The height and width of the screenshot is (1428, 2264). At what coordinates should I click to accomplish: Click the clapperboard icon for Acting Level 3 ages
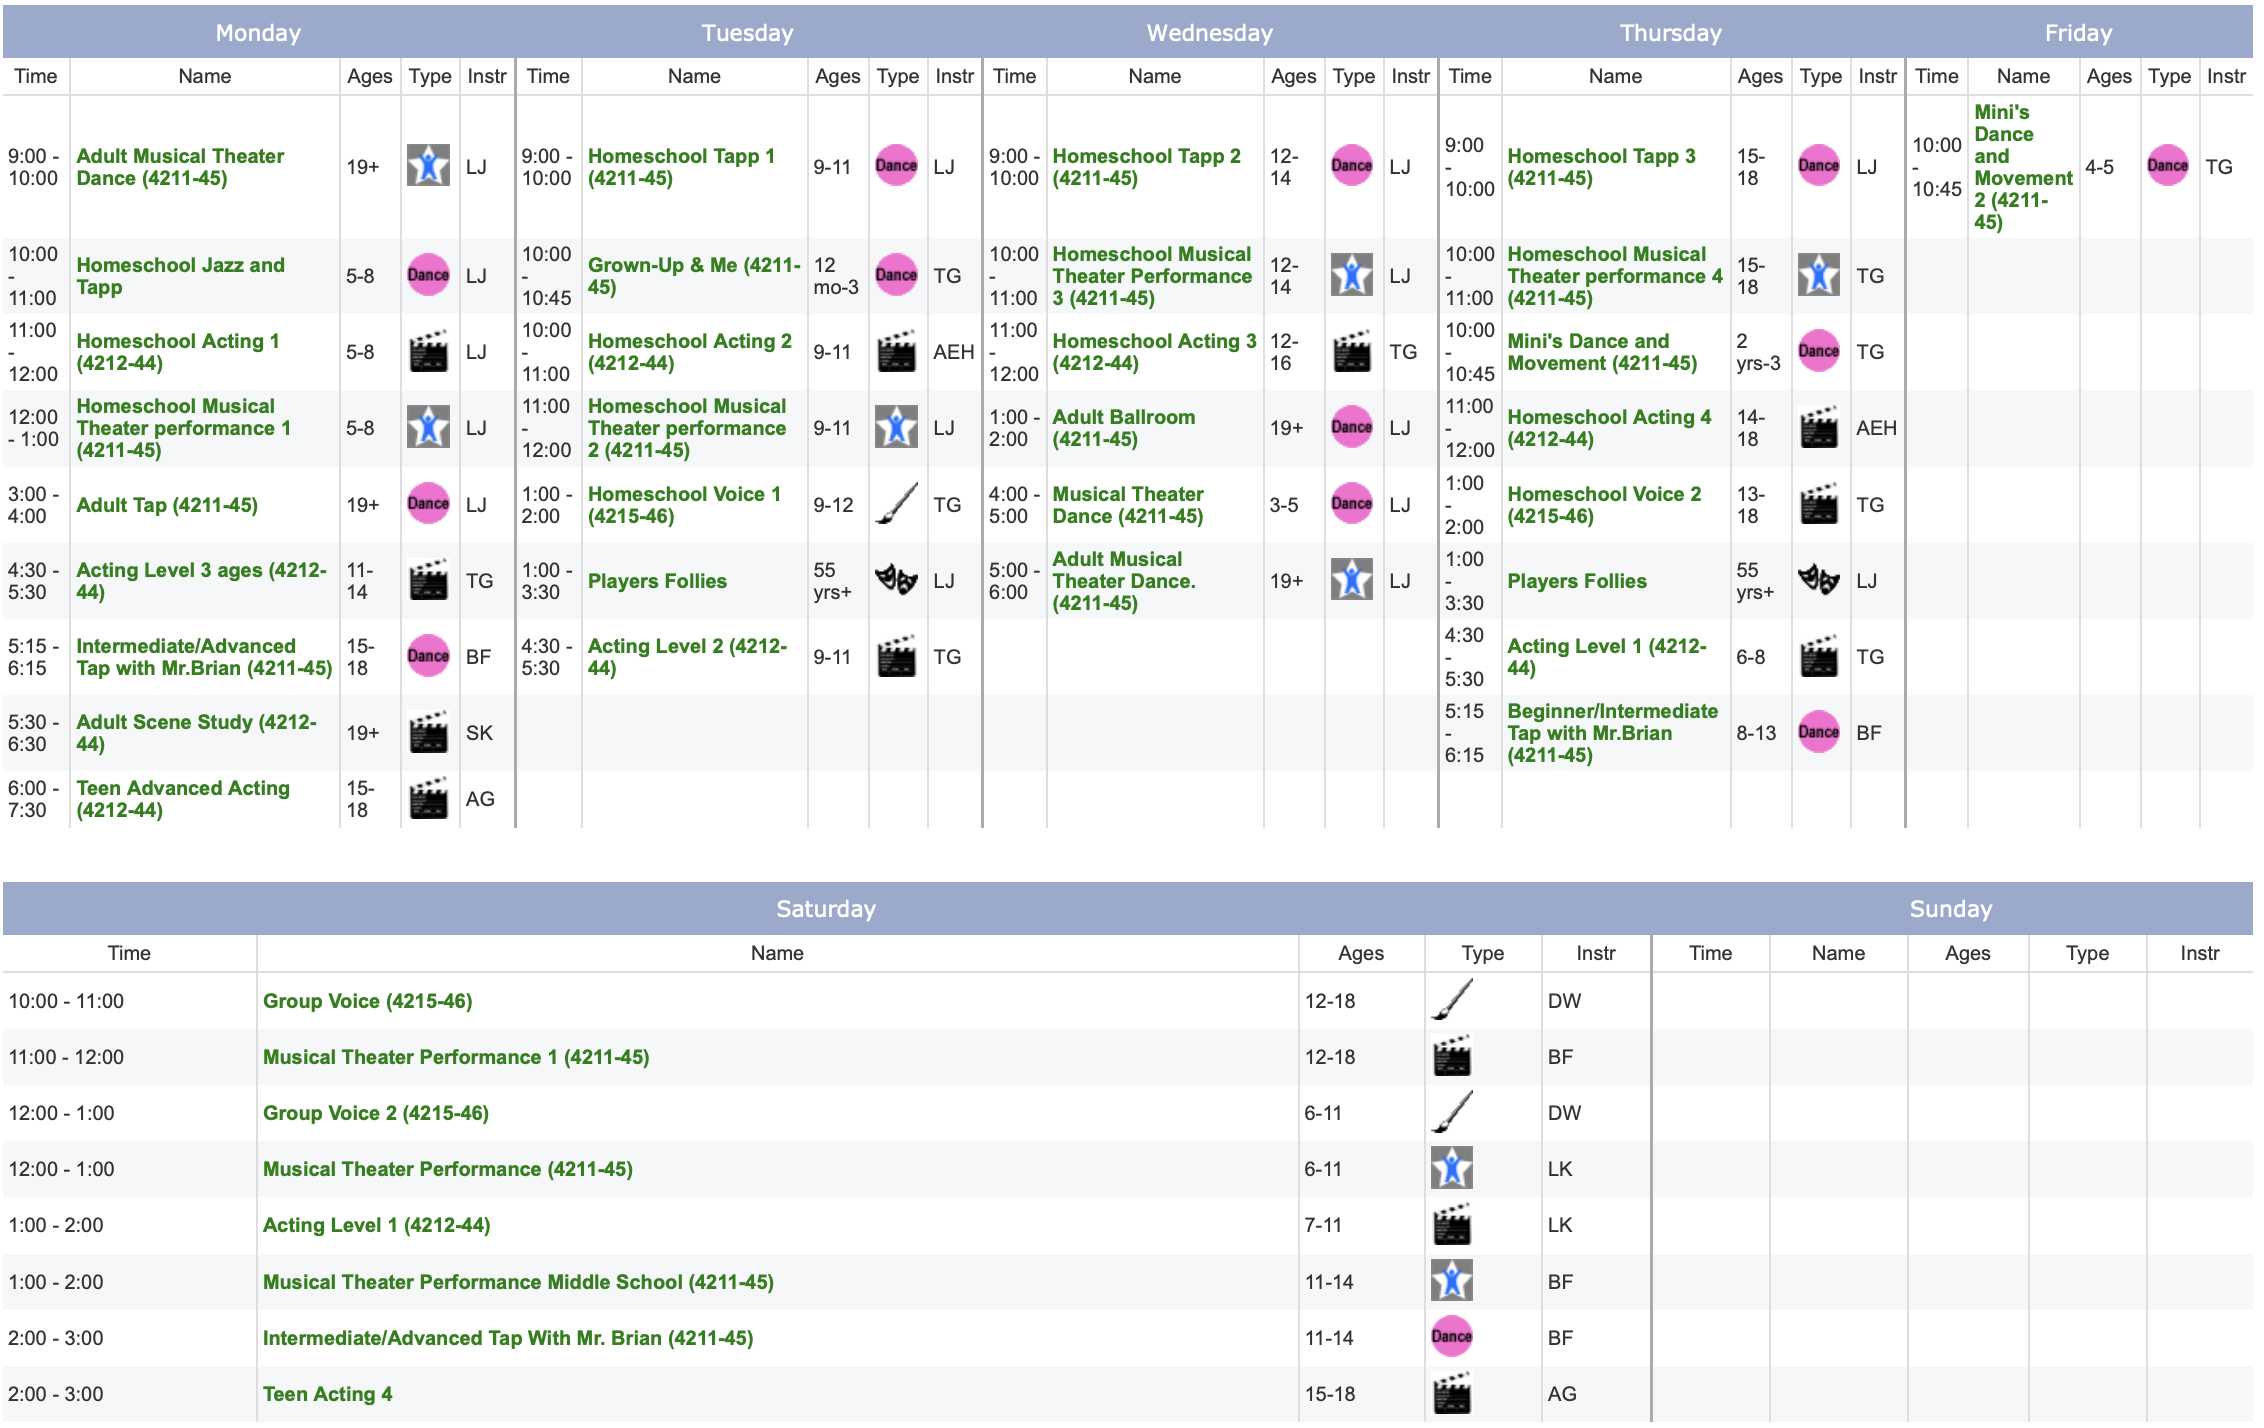tap(428, 580)
